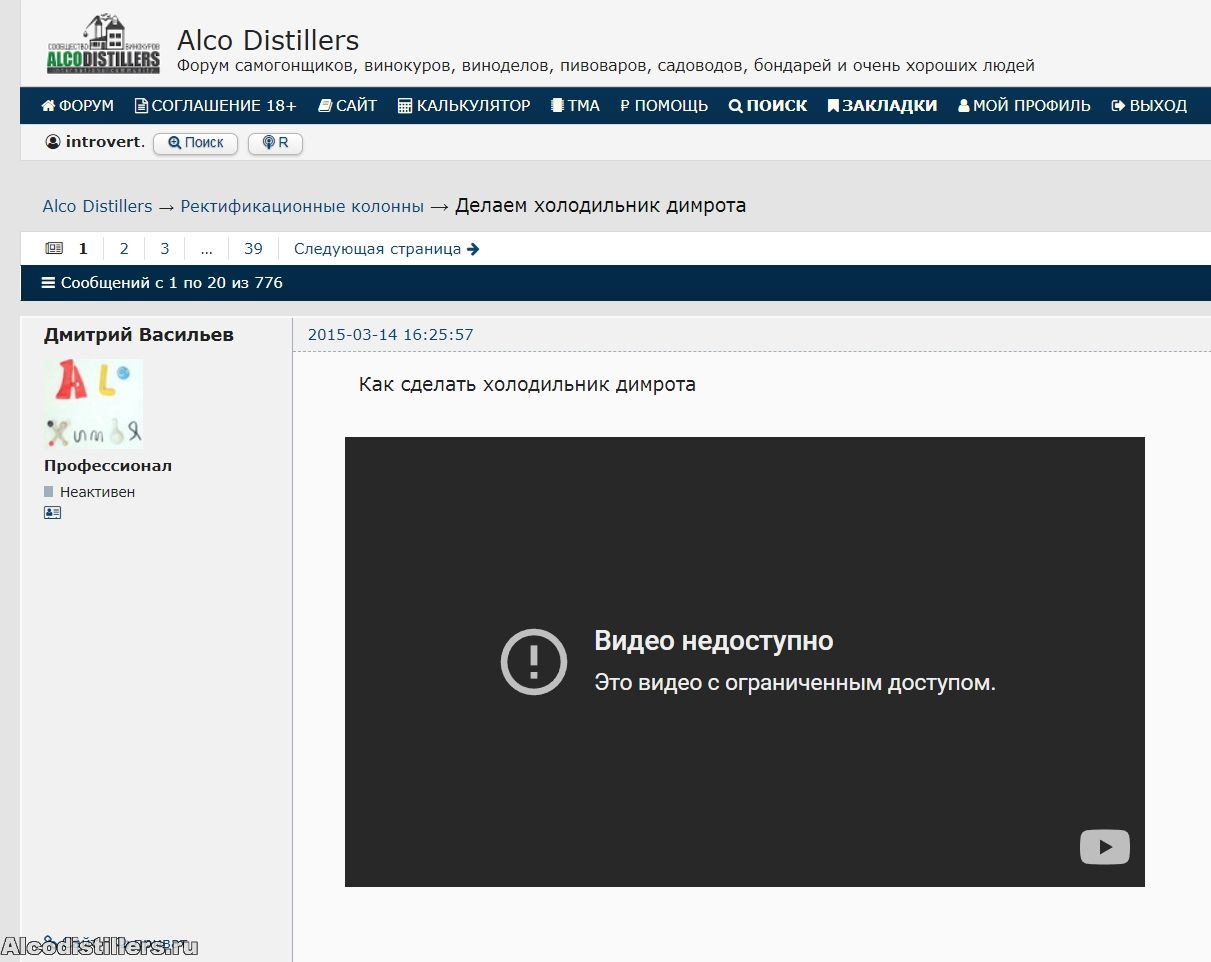Viewport: 1211px width, 962px height.
Task: Open the КАЛЬКУЛЯТОР tool
Action: click(464, 105)
